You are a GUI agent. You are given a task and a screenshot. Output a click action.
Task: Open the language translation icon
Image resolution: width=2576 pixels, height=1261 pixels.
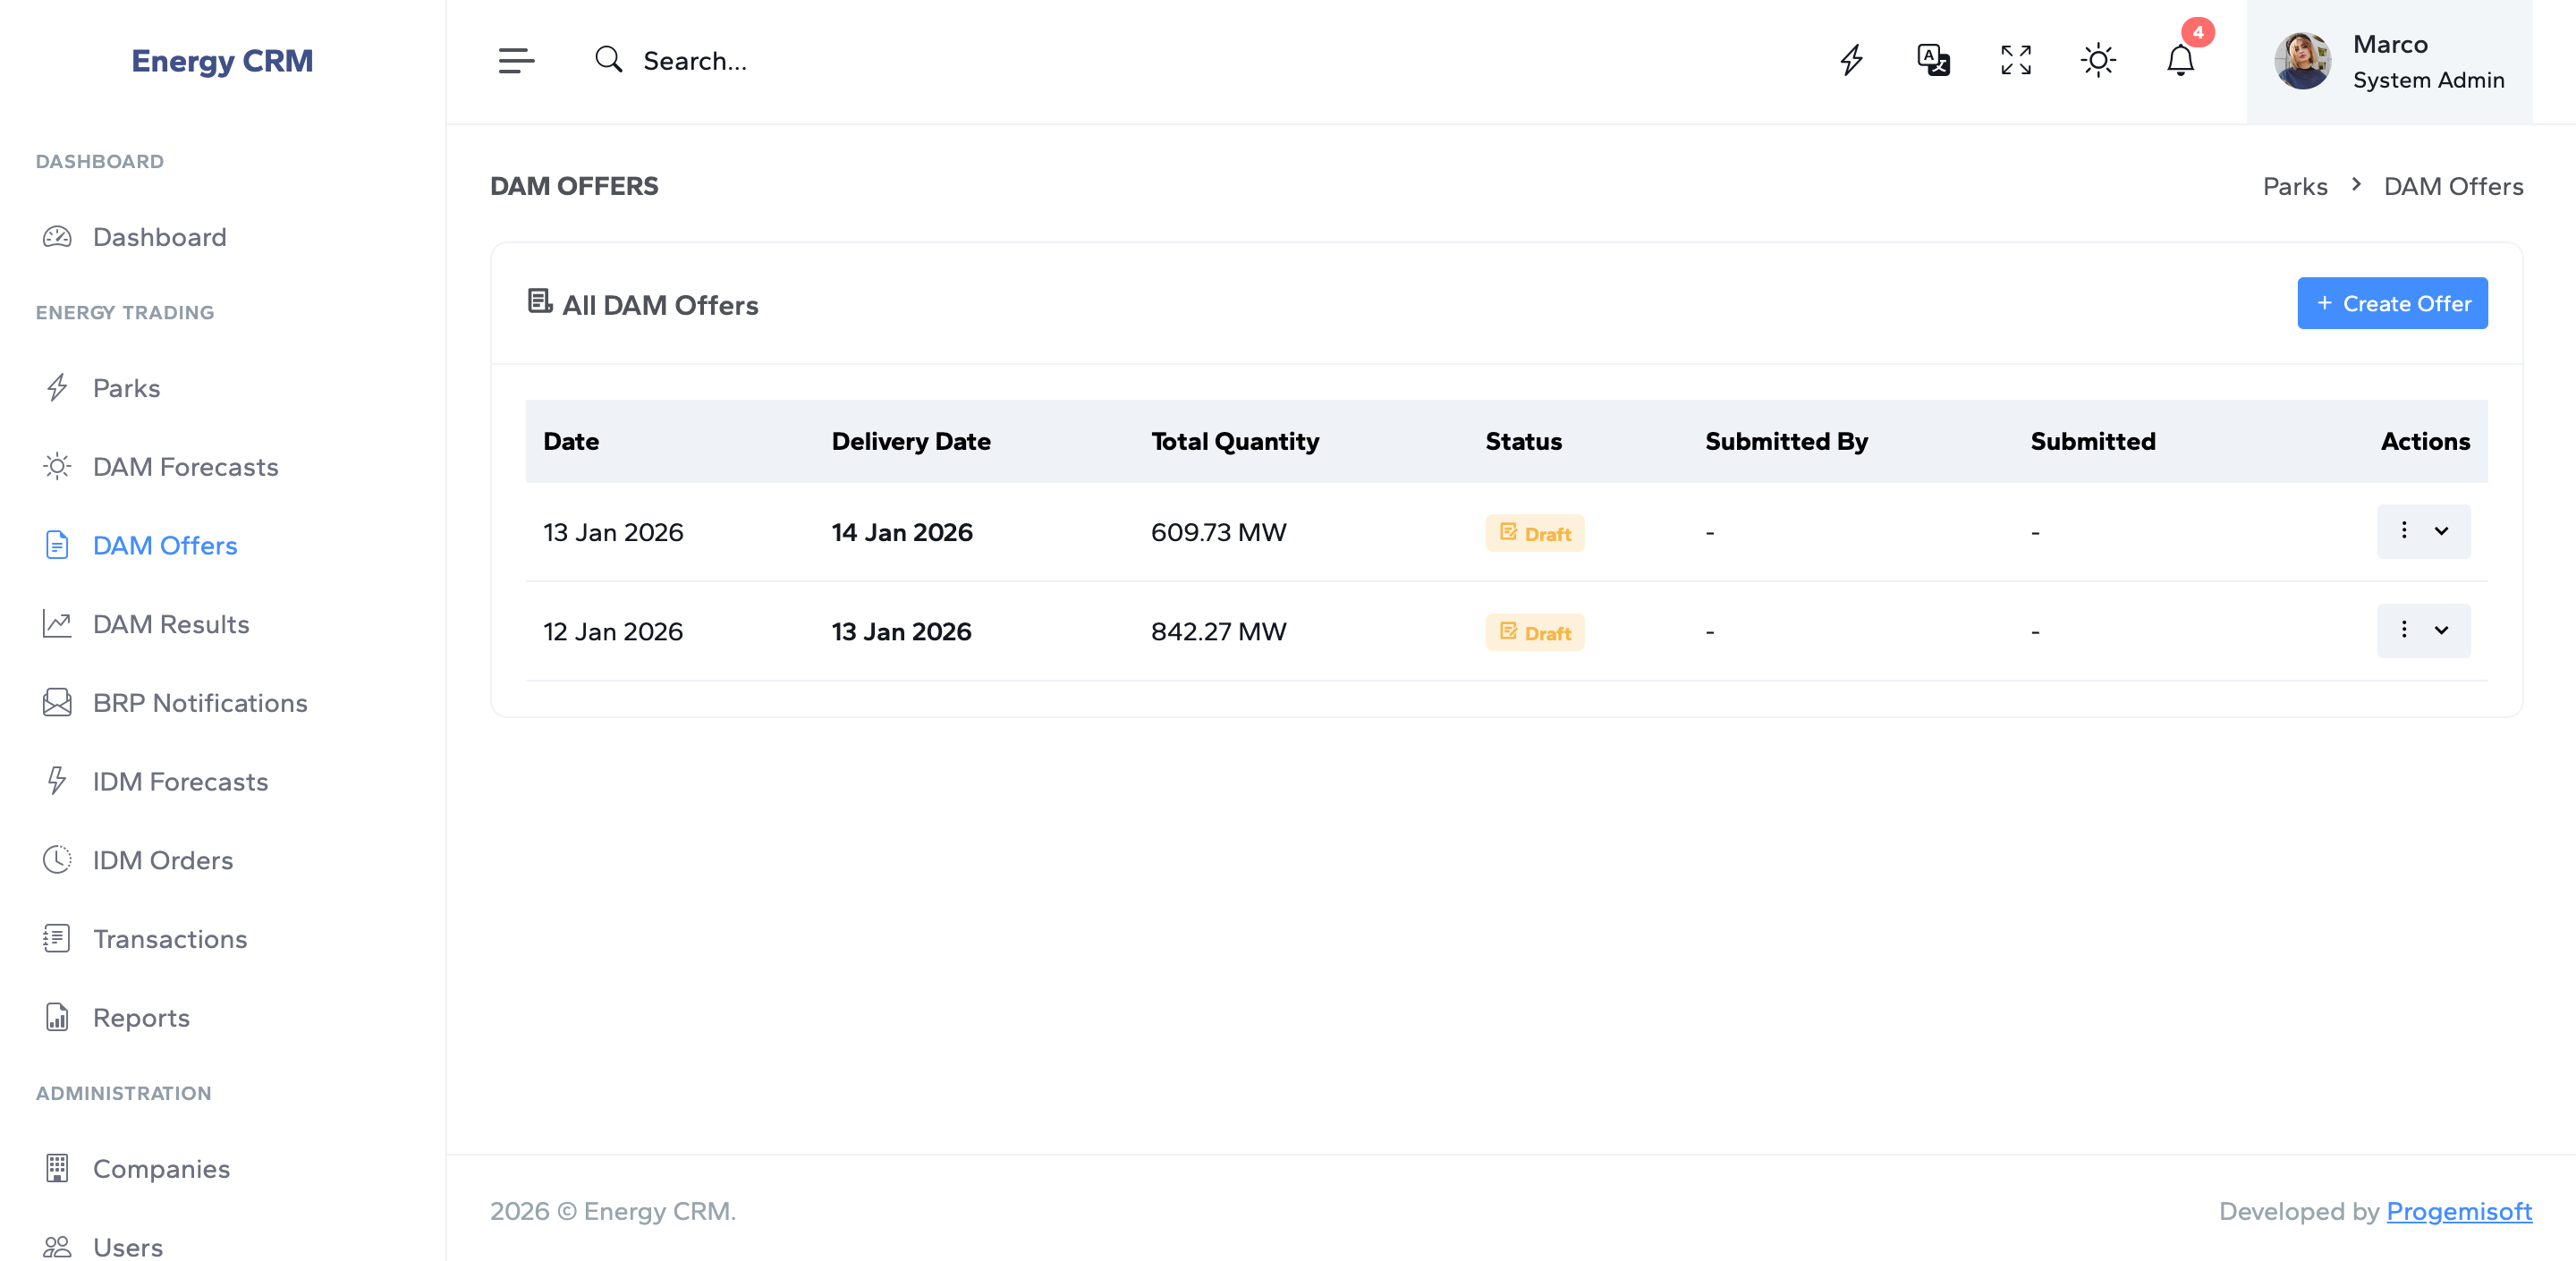1933,61
